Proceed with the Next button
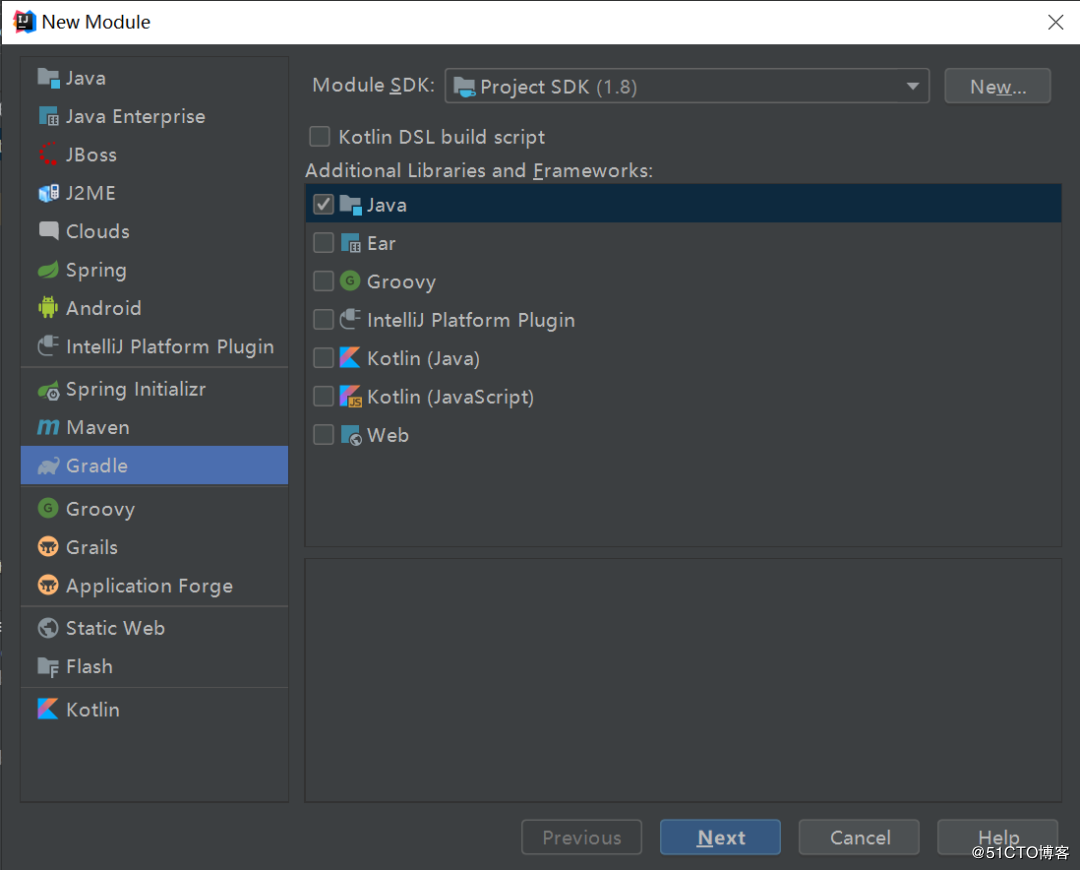Screen dimensions: 1080x870 [720, 837]
